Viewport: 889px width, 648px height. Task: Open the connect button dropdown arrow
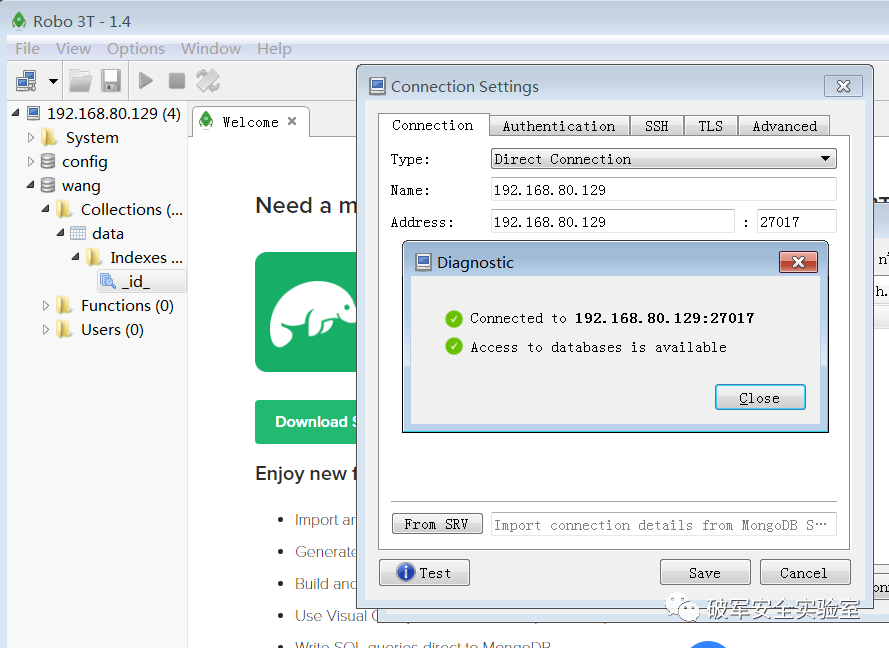[53, 81]
